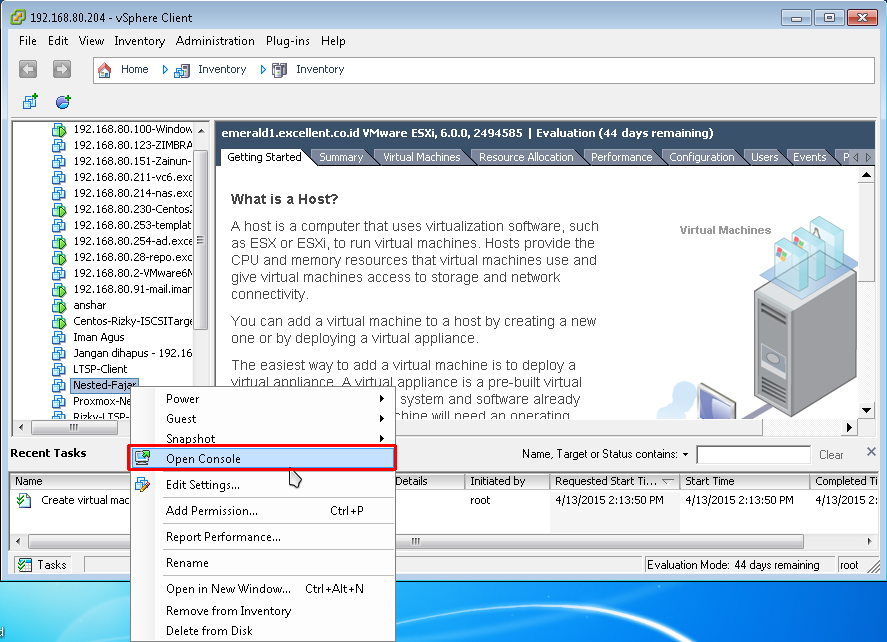Screen dimensions: 887x642
Task: Click the Requested Start Time sort arrow
Action: pyautogui.click(x=668, y=481)
